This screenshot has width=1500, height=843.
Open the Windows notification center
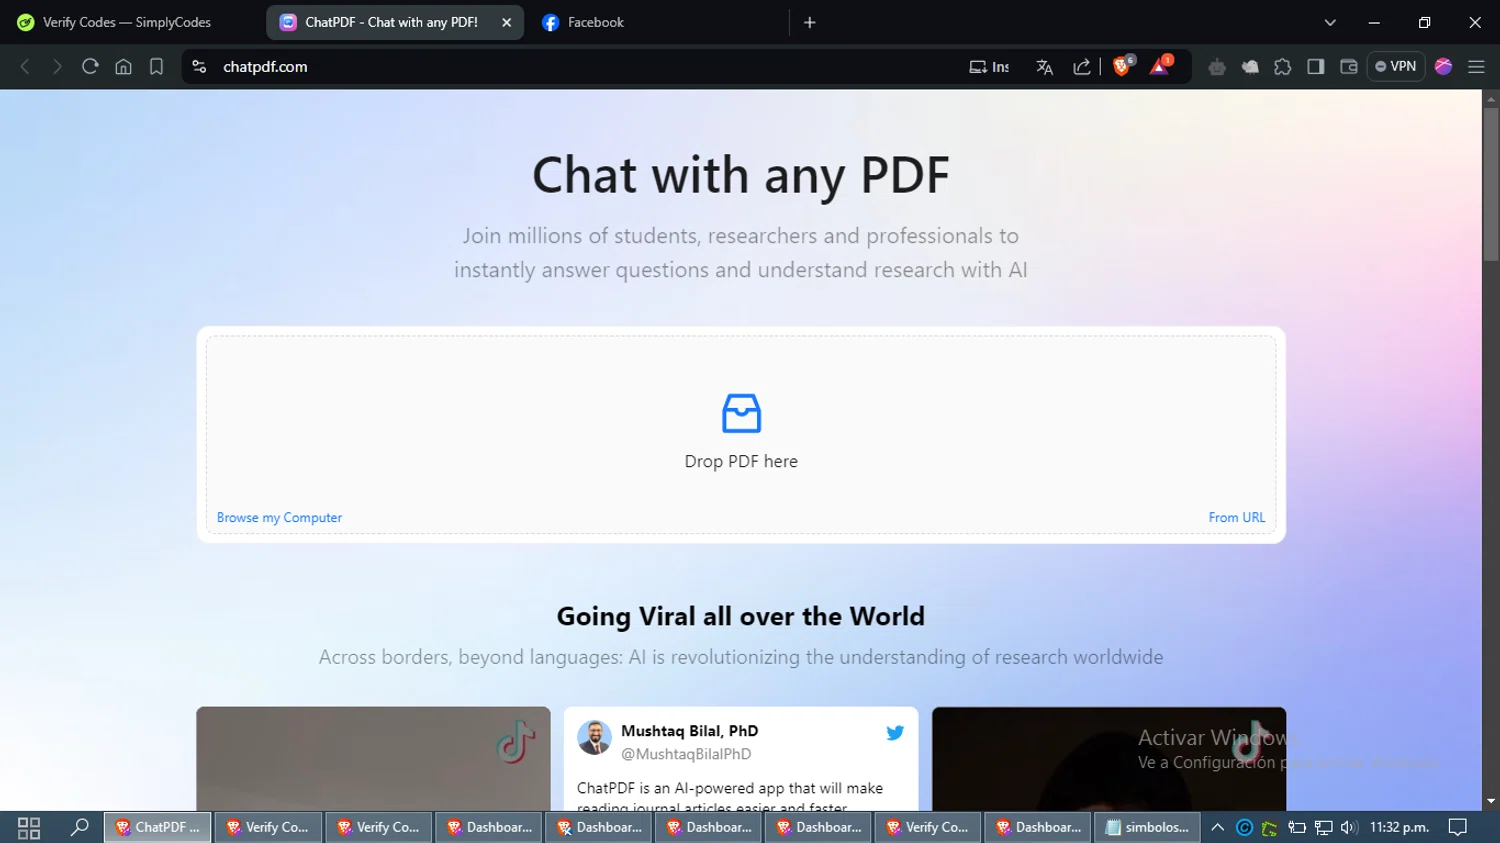(1458, 827)
